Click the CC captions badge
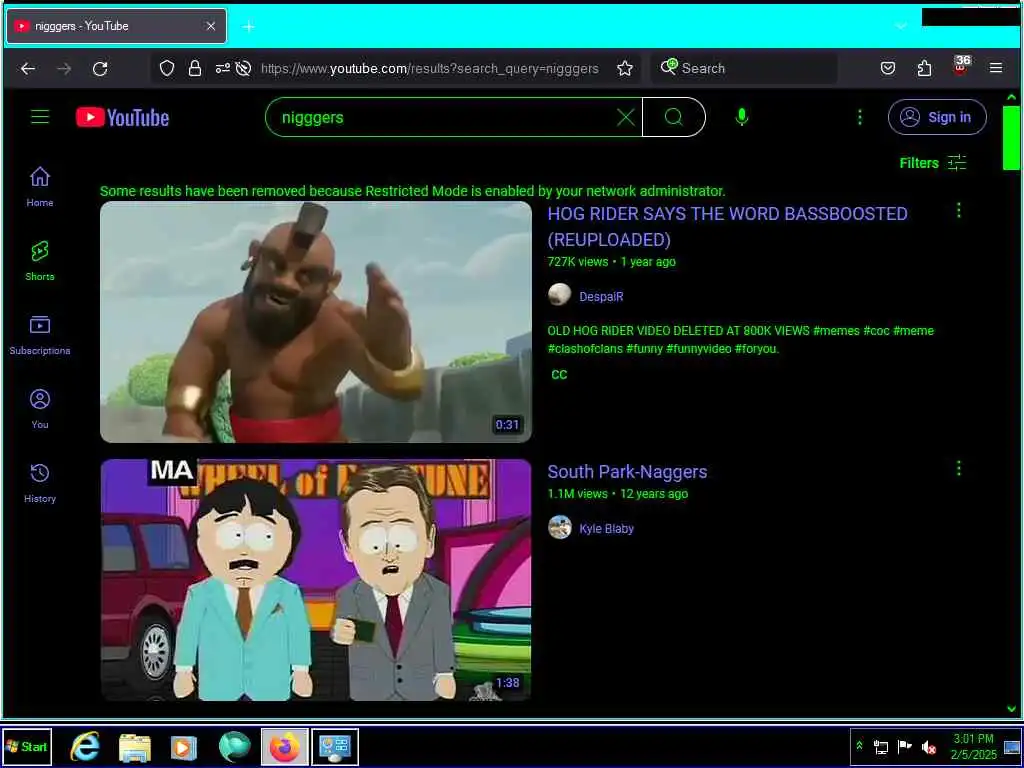This screenshot has height=768, width=1024. pyautogui.click(x=559, y=374)
